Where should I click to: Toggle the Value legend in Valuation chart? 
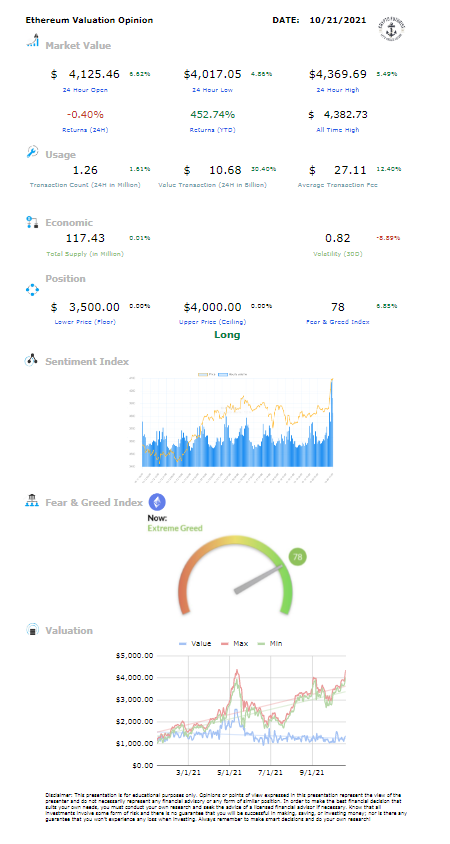(195, 643)
